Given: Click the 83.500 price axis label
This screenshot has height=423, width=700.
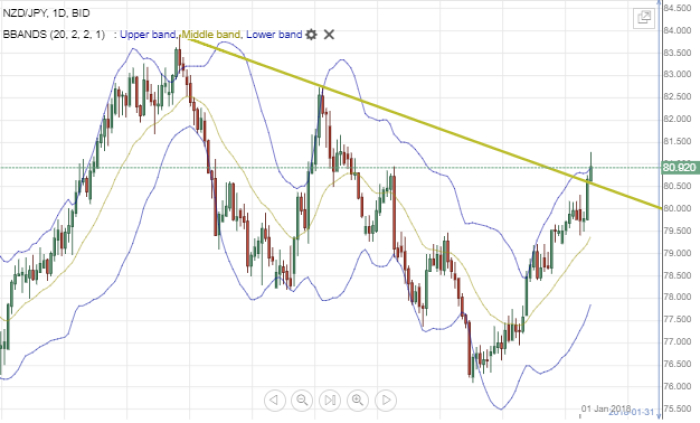Looking at the screenshot, I should (677, 53).
